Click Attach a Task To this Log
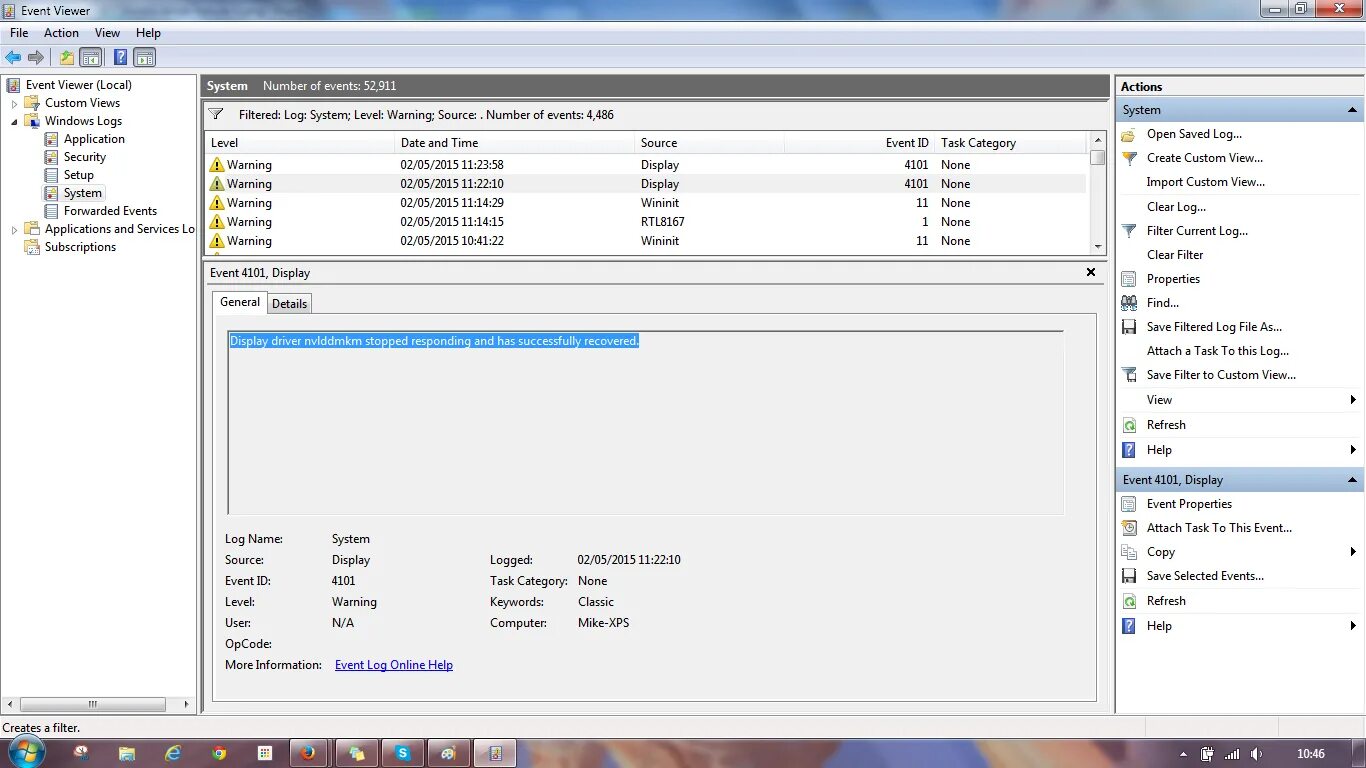Viewport: 1366px width, 768px height. [1218, 351]
